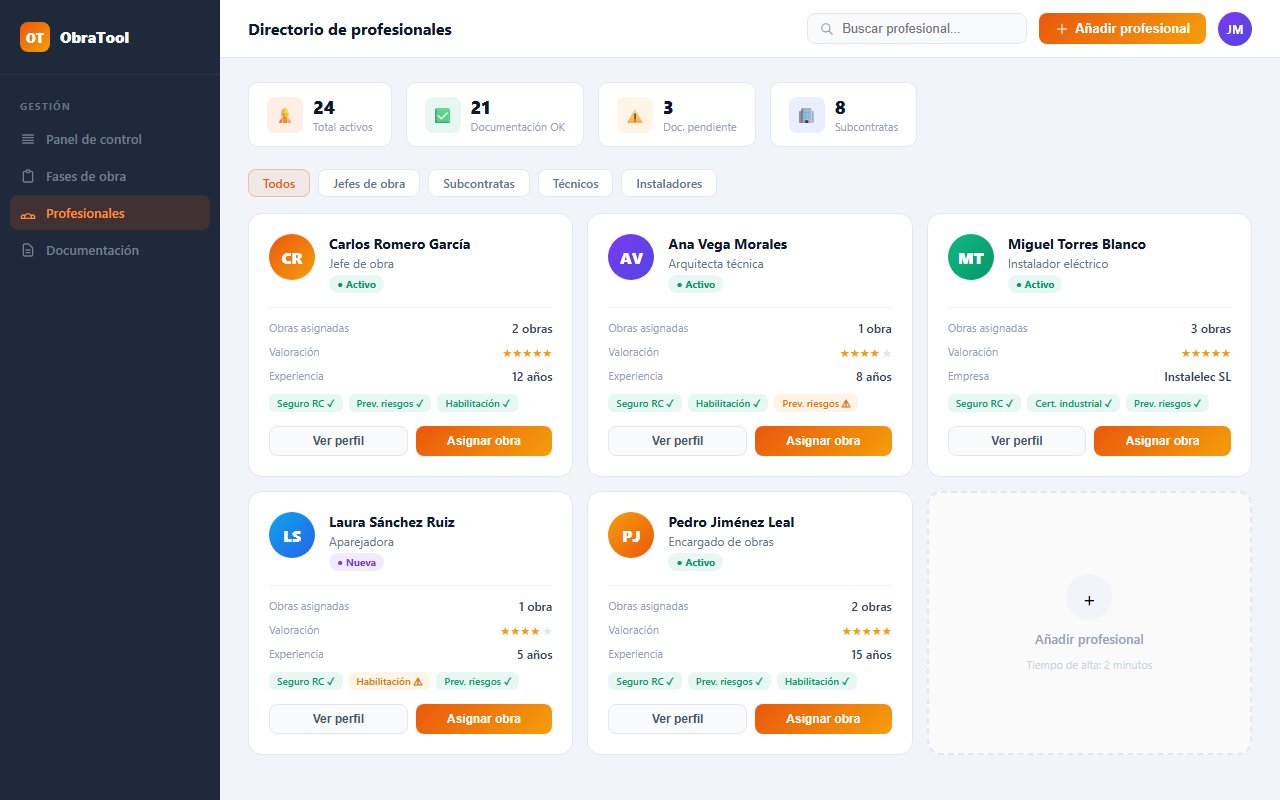Image resolution: width=1280 pixels, height=800 pixels.
Task: Click the Instalelec SL company value
Action: point(1198,377)
